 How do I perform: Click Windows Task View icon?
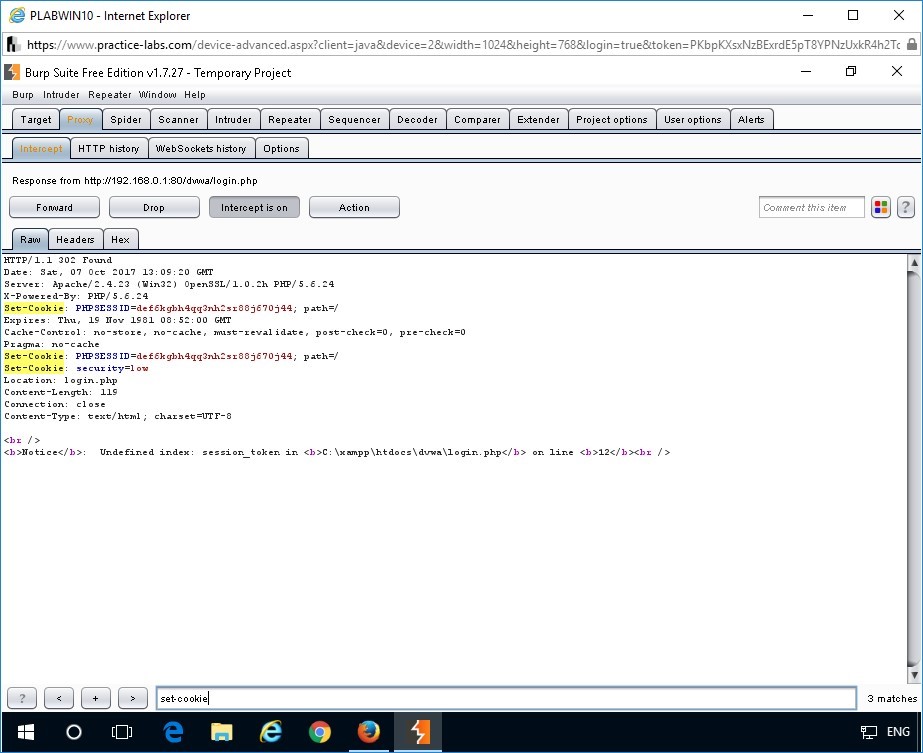122,732
